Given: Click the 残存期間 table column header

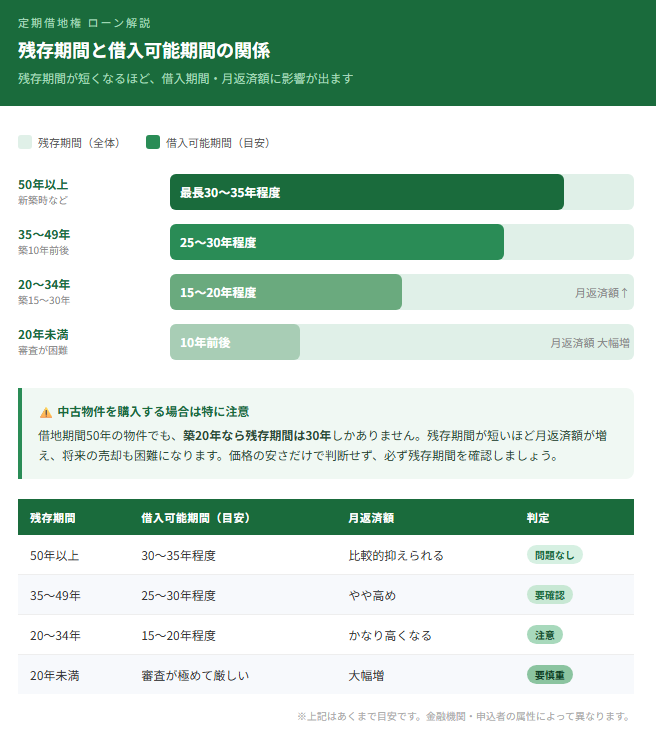Looking at the screenshot, I should [53, 518].
